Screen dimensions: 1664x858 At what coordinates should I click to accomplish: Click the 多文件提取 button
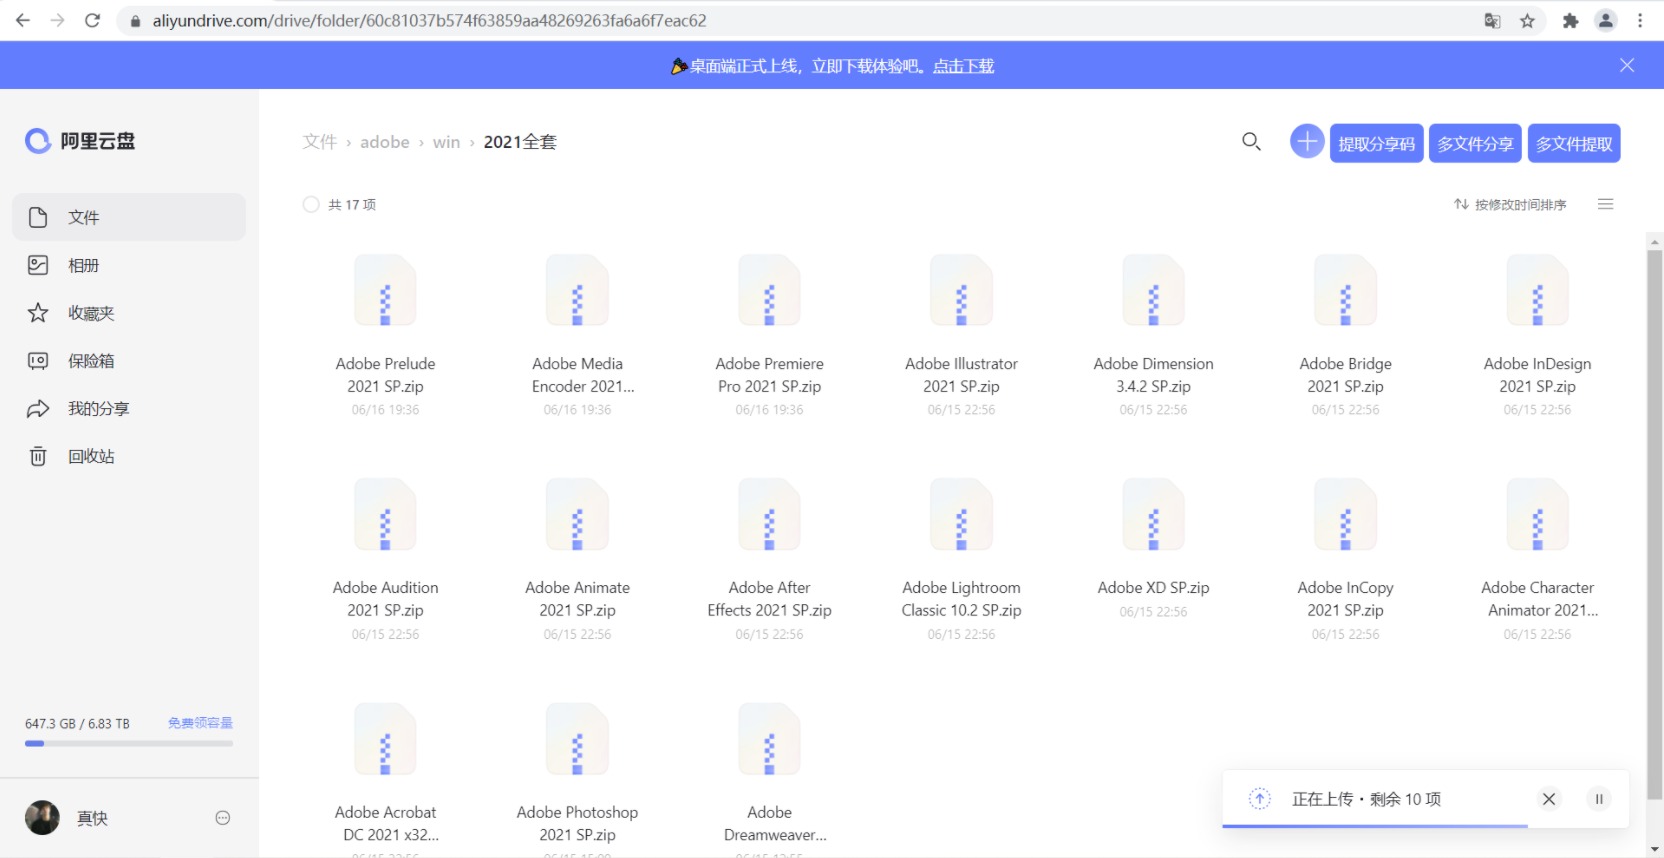[1574, 143]
